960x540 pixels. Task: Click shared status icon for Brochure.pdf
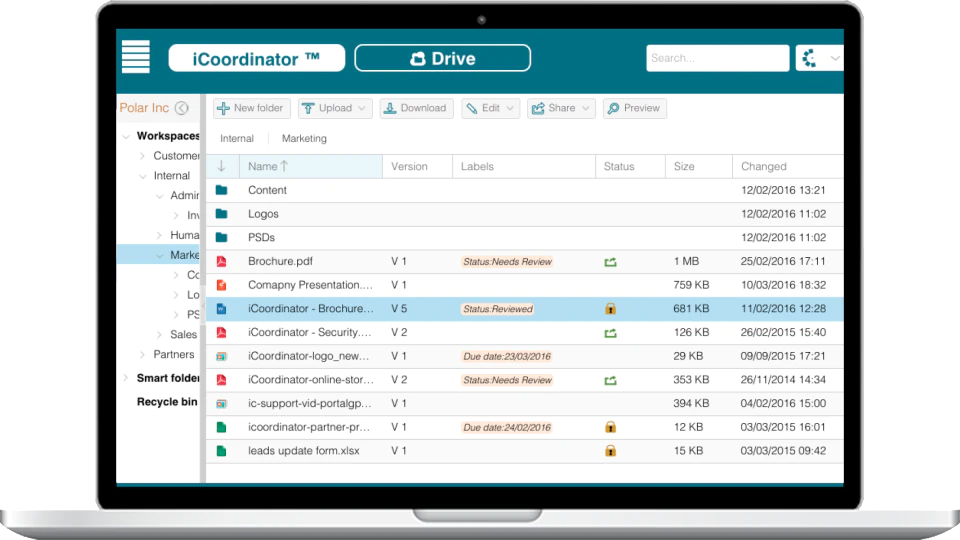pyautogui.click(x=610, y=262)
